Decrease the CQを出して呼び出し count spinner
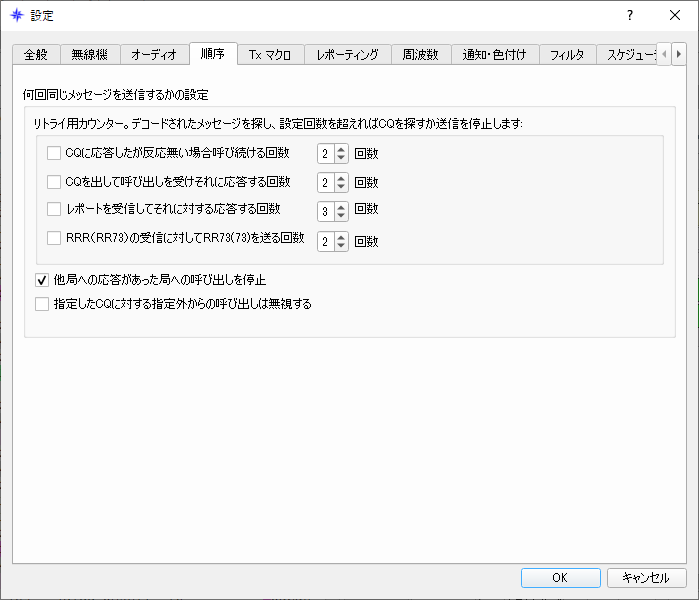 click(341, 186)
